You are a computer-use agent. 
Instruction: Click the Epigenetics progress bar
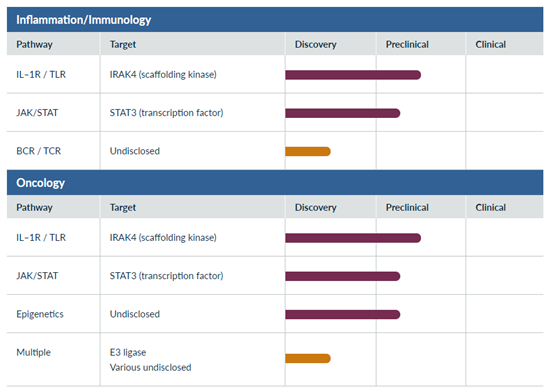pyautogui.click(x=343, y=314)
